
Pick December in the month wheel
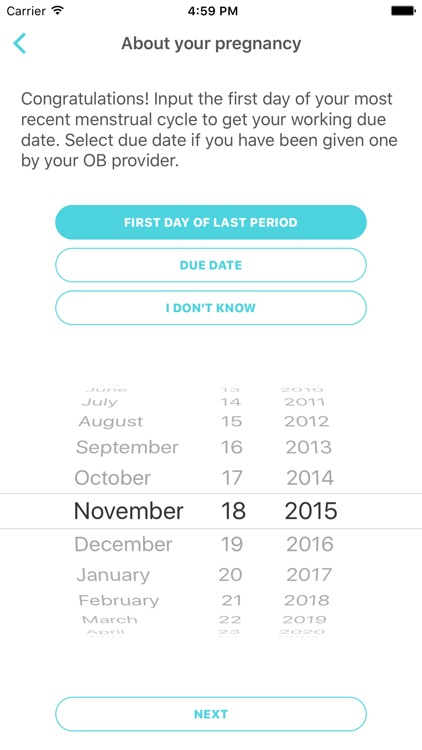[123, 544]
